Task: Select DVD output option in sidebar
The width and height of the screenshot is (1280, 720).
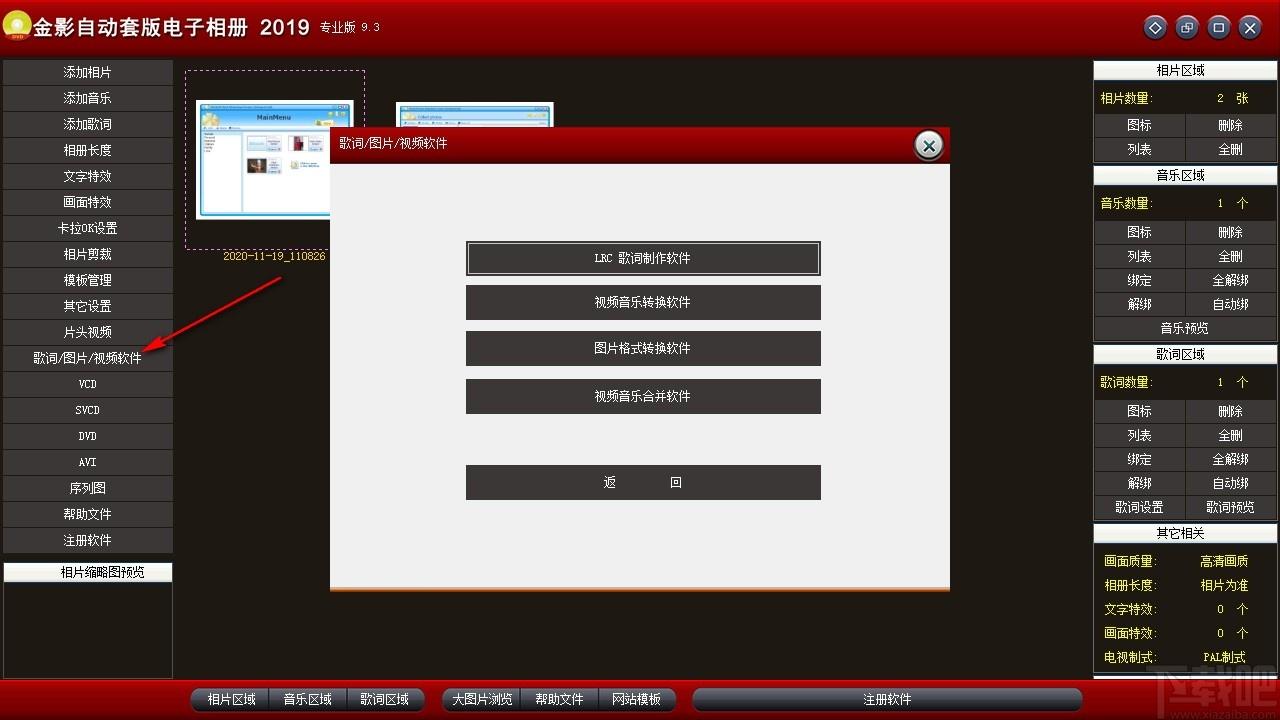Action: [x=88, y=436]
